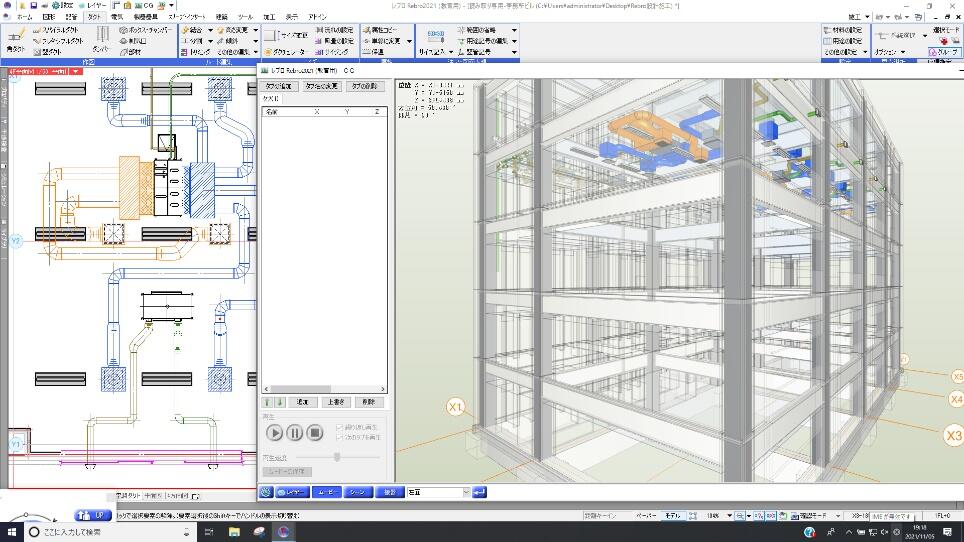This screenshot has height=542, width=964.
Task: Click the Usage Settings (用途の設定) ribbon item
Action: (x=843, y=41)
